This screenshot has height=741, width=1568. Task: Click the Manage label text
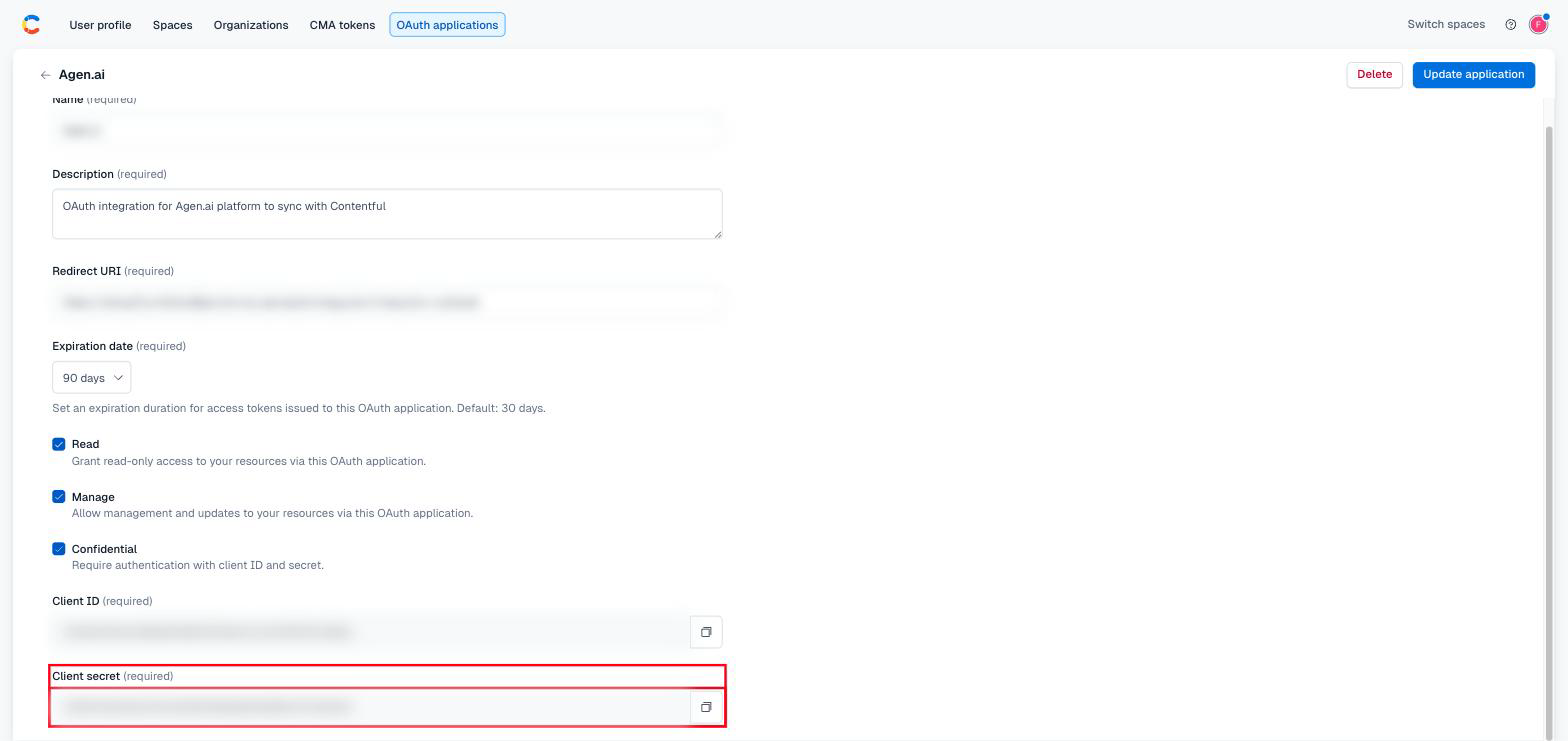[93, 497]
